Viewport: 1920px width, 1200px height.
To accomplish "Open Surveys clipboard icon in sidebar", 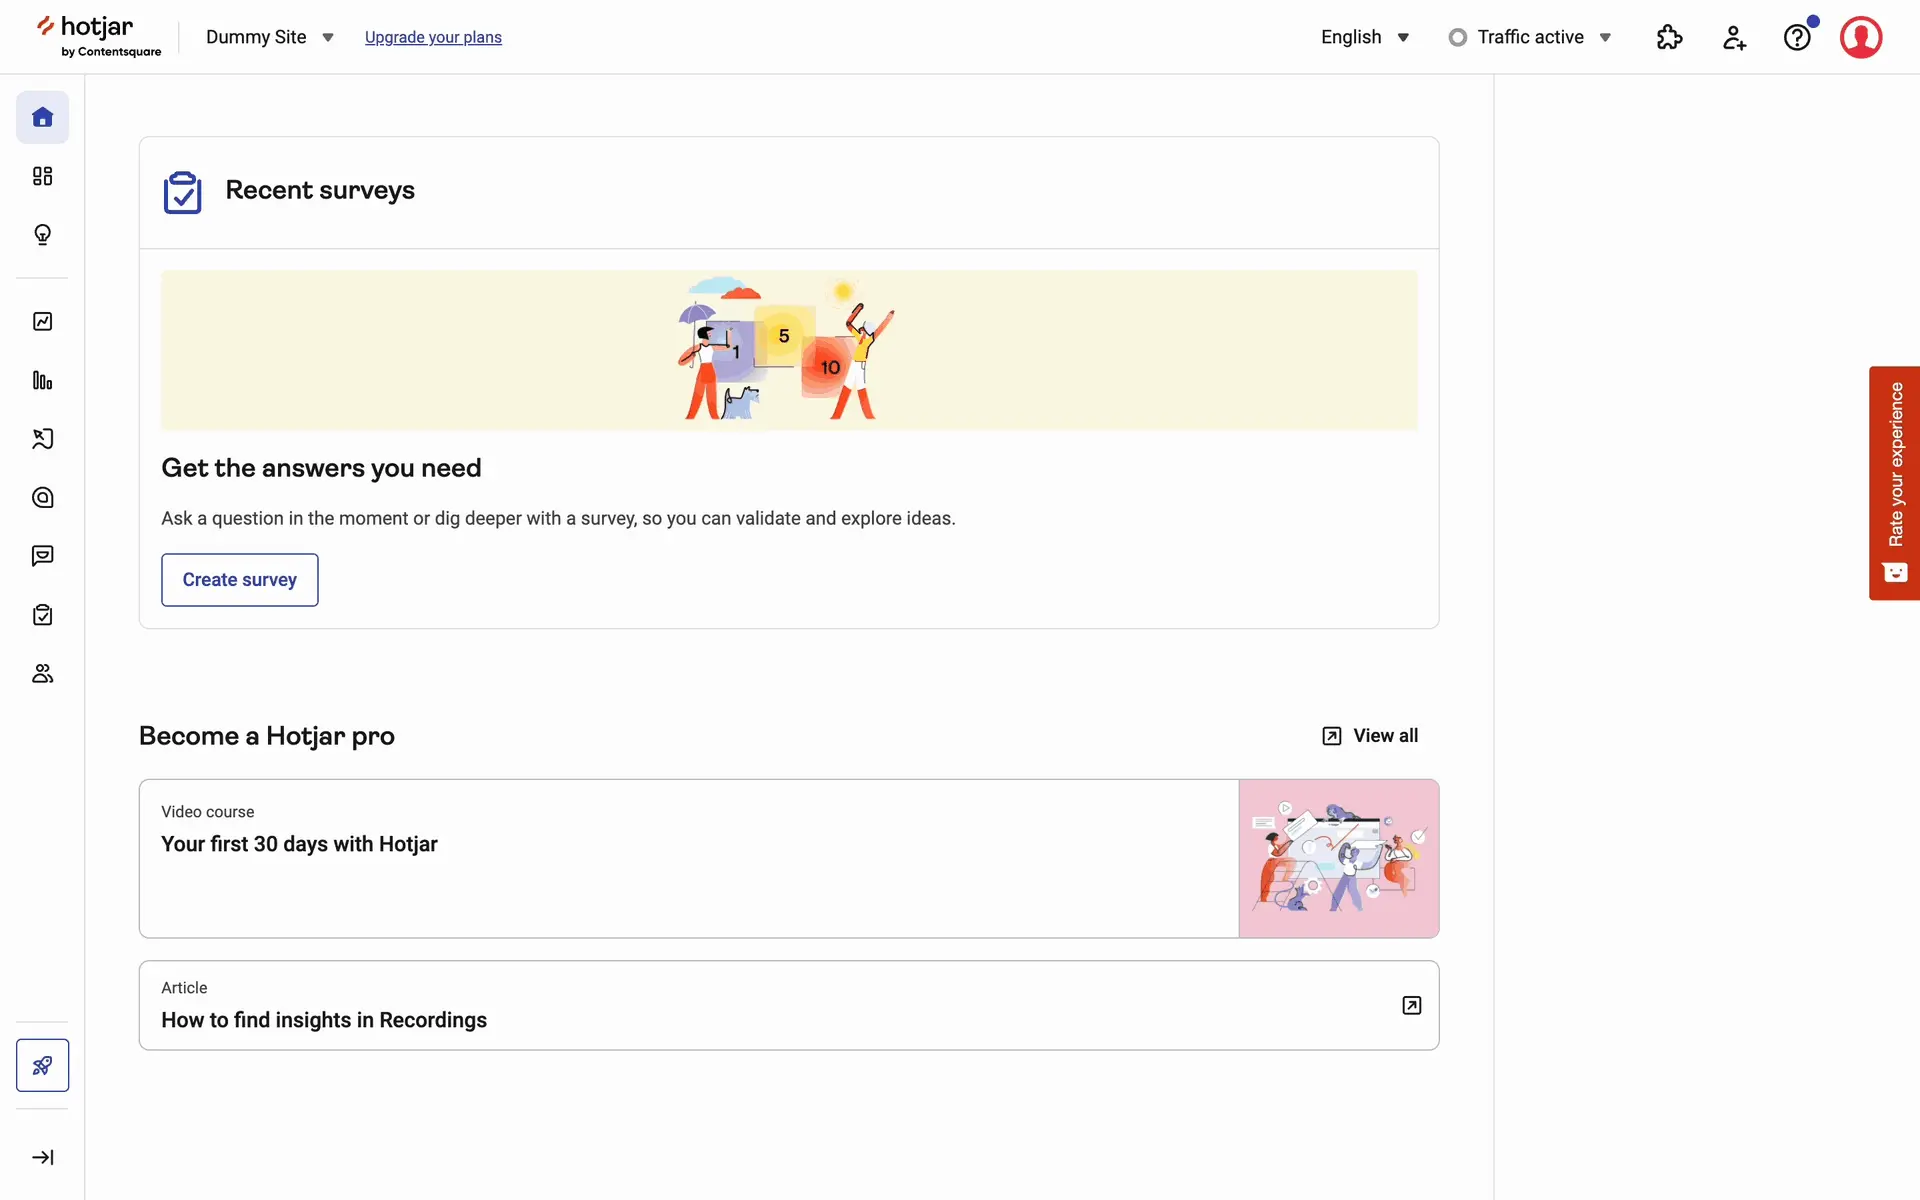I will pos(42,614).
